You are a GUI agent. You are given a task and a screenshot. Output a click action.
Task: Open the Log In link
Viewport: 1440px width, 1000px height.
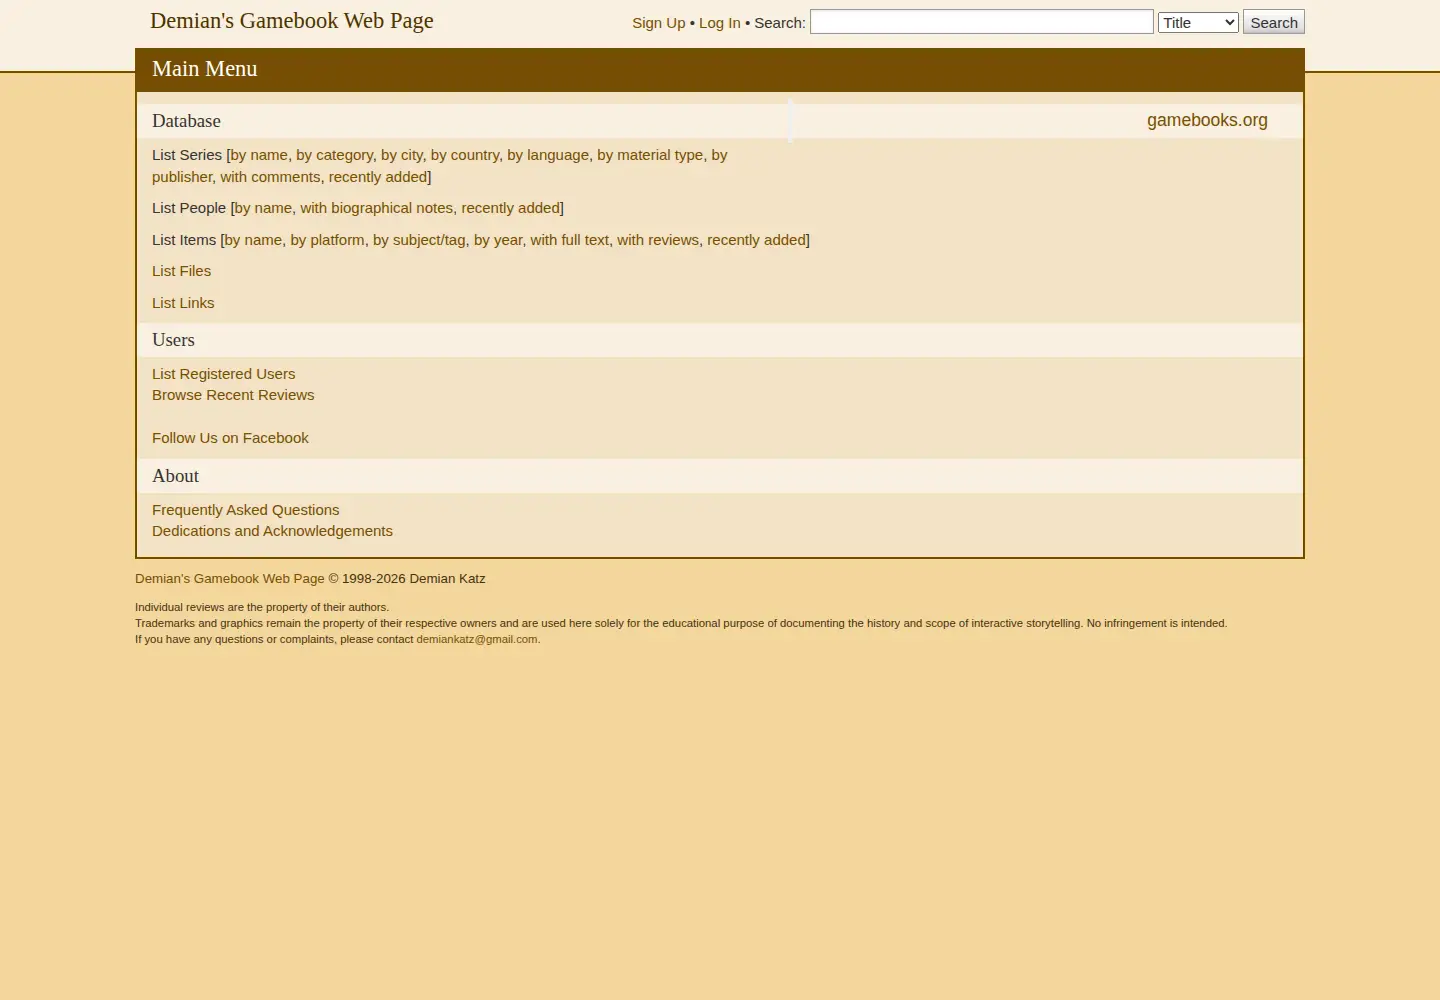click(x=720, y=23)
